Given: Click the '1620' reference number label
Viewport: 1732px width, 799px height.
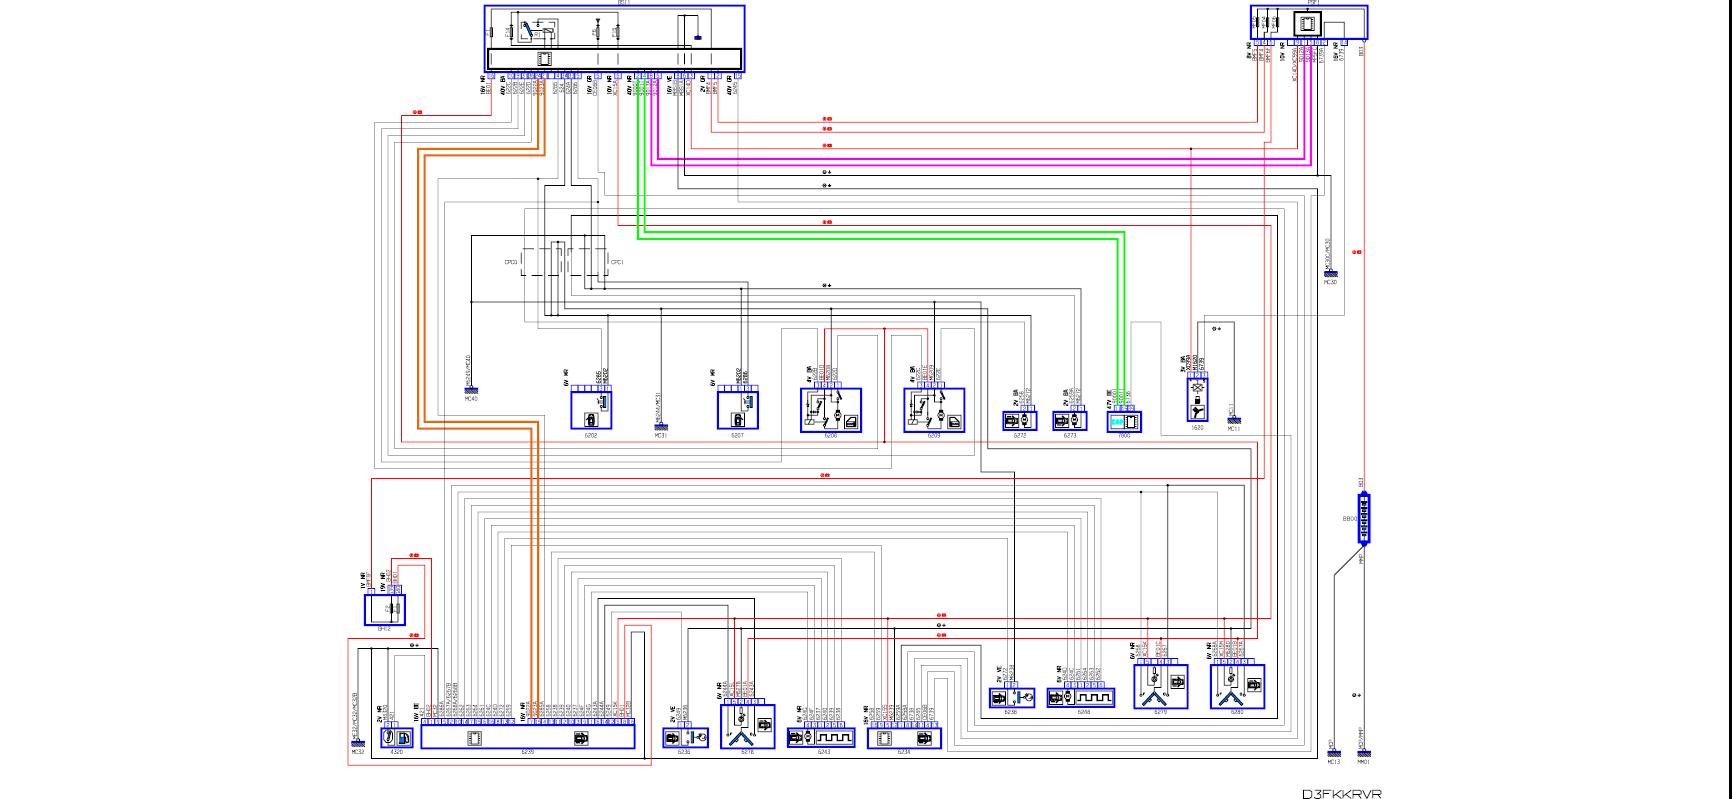Looking at the screenshot, I should click(1197, 428).
